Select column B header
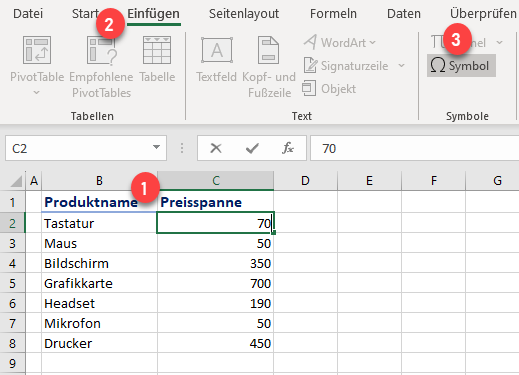The width and height of the screenshot is (519, 375). pos(99,181)
